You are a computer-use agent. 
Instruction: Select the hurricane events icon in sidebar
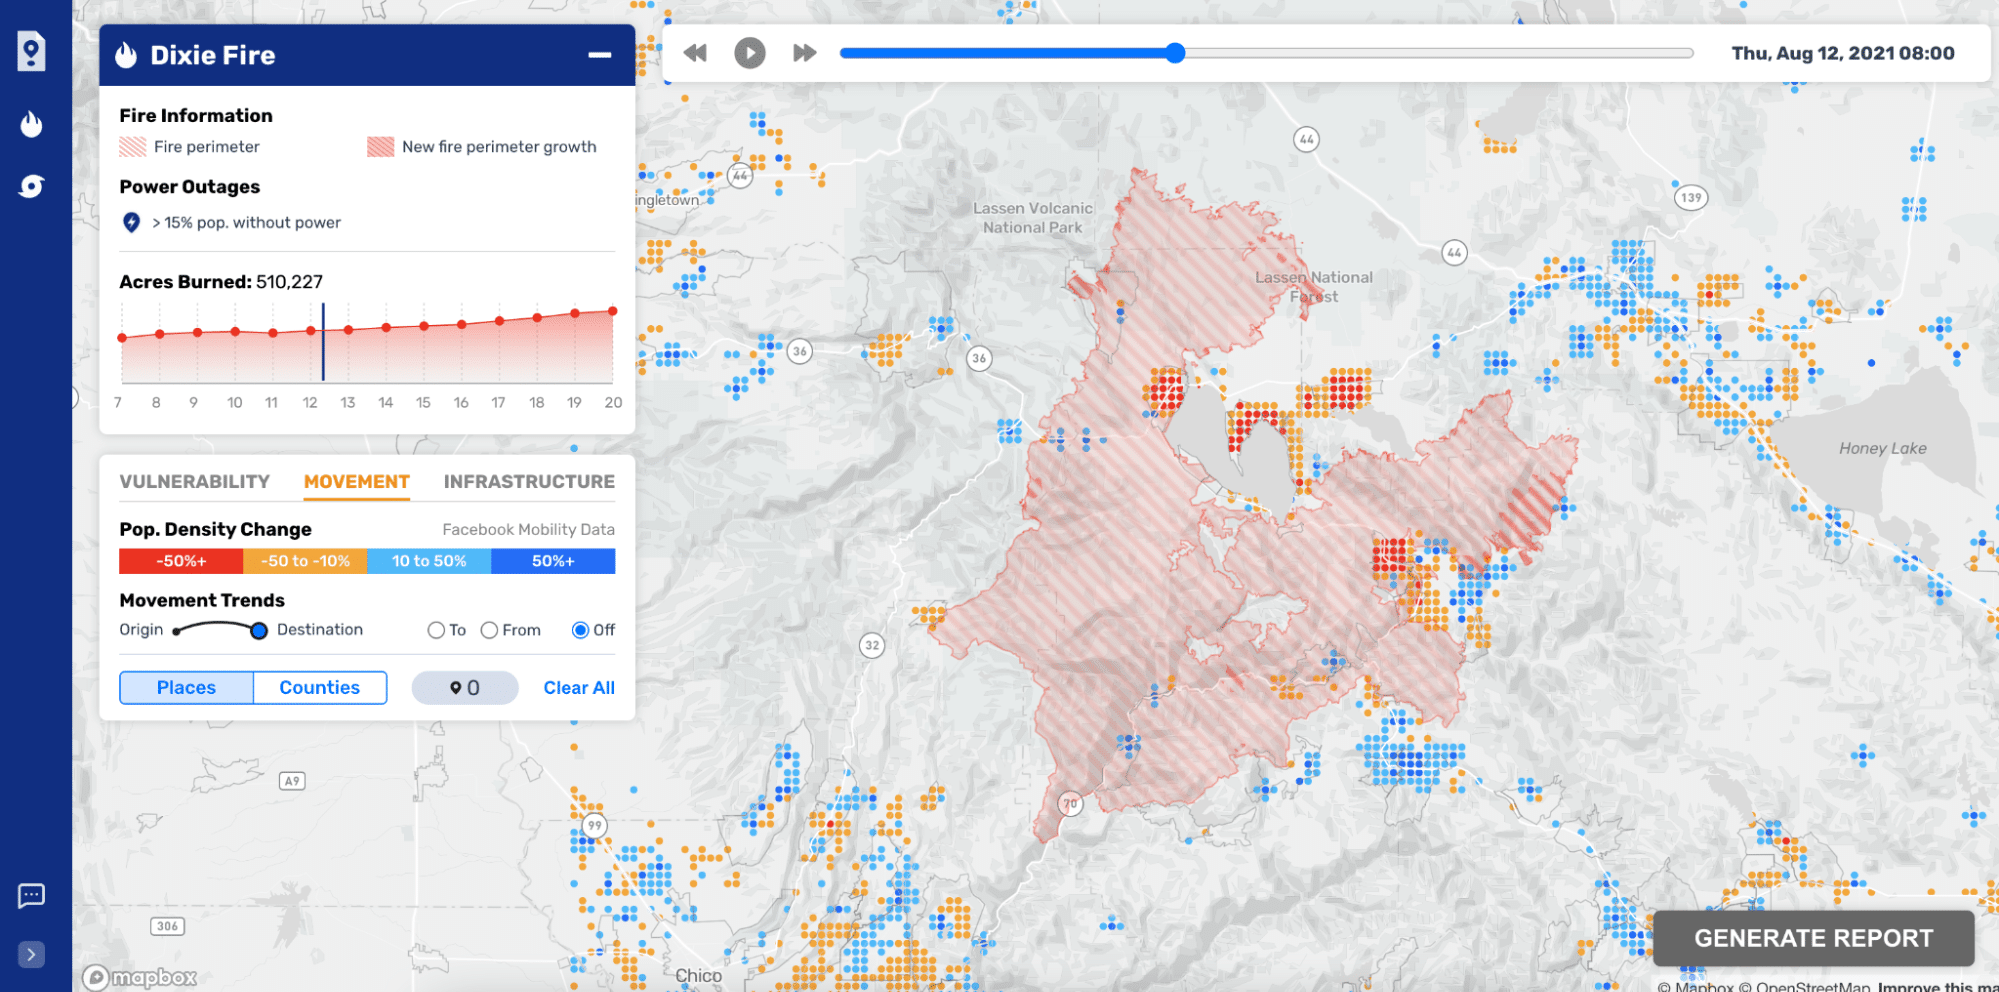[x=31, y=185]
